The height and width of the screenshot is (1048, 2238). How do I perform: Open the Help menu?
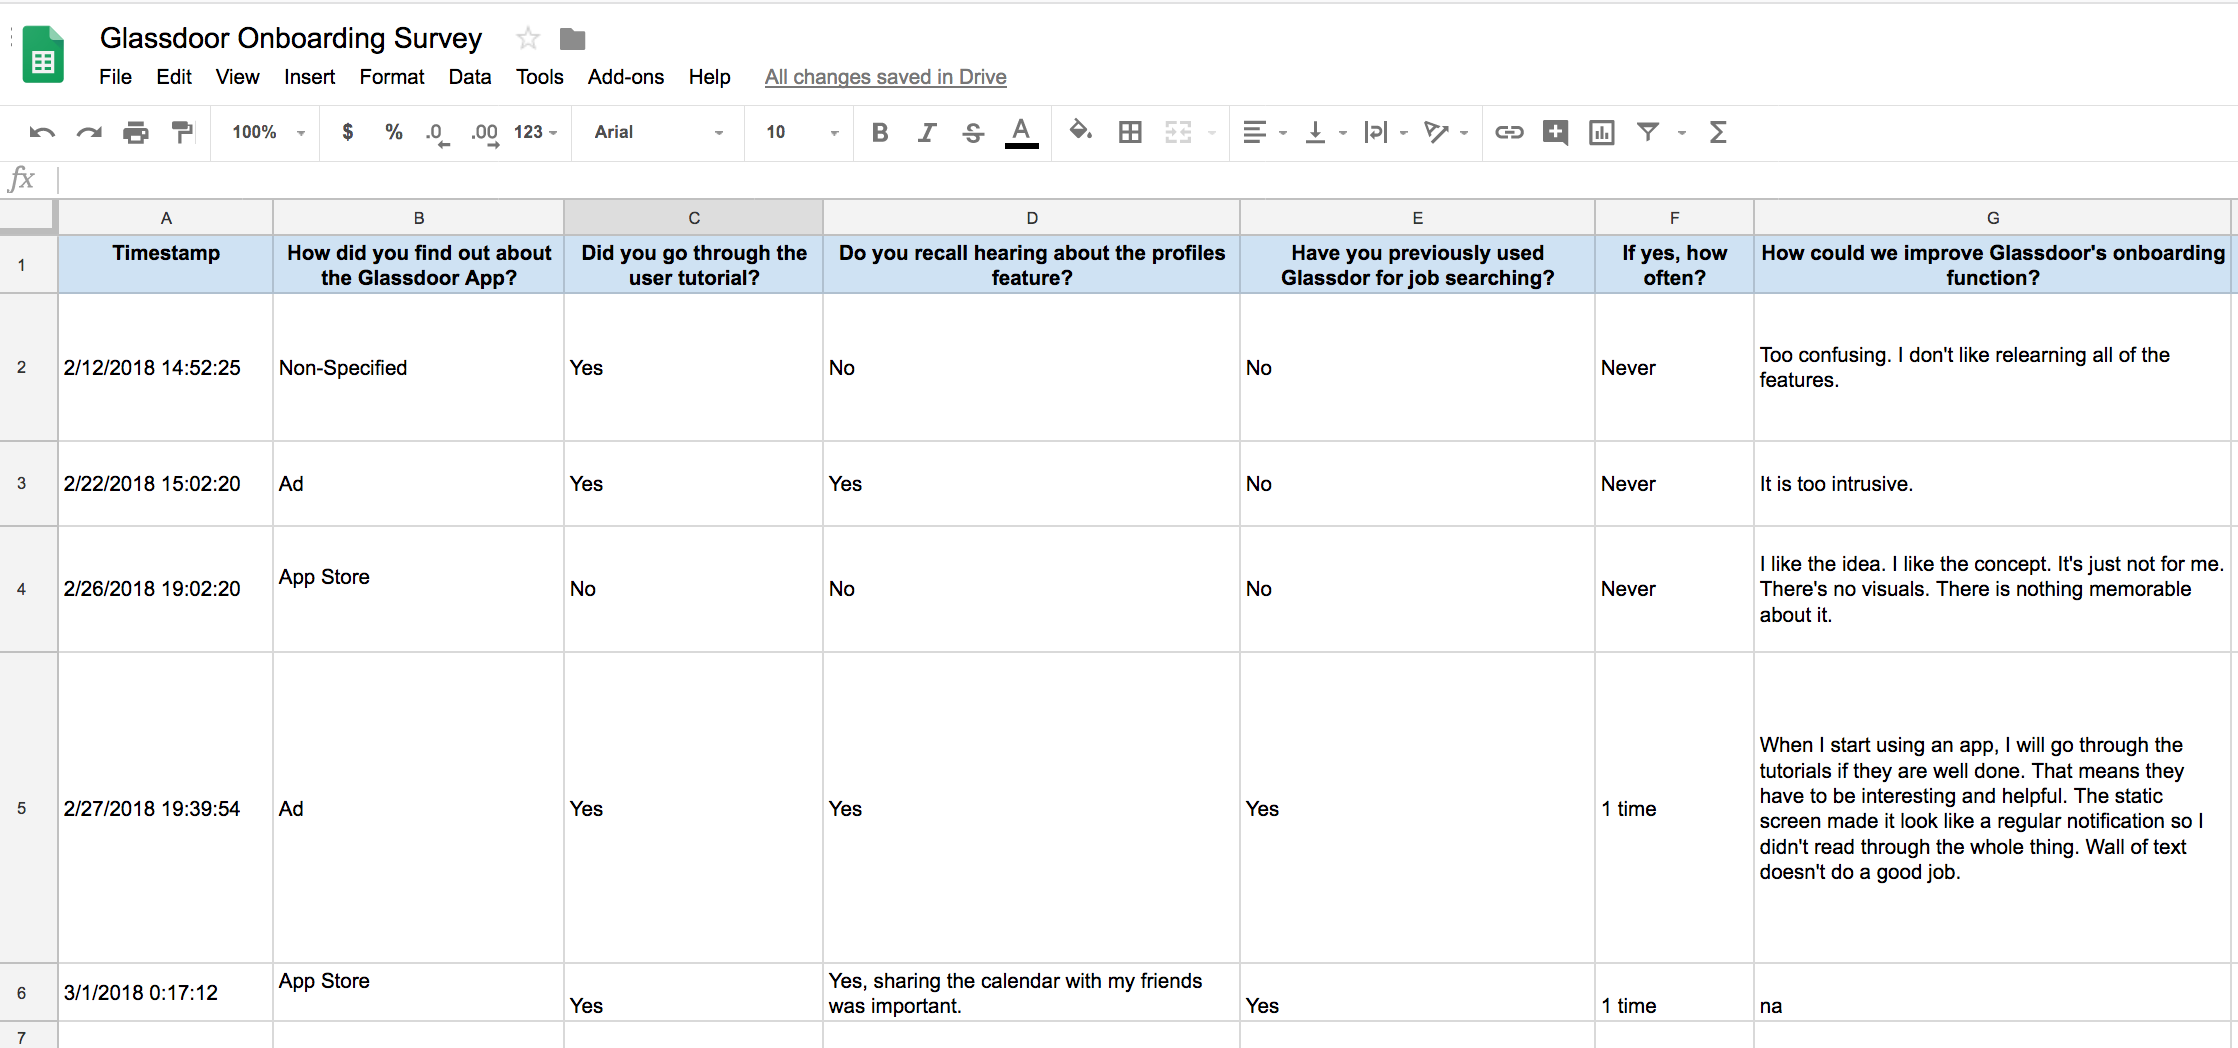(709, 77)
